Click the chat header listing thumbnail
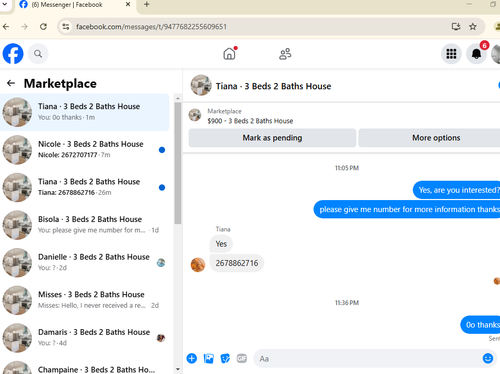The width and height of the screenshot is (500, 374). tap(201, 85)
